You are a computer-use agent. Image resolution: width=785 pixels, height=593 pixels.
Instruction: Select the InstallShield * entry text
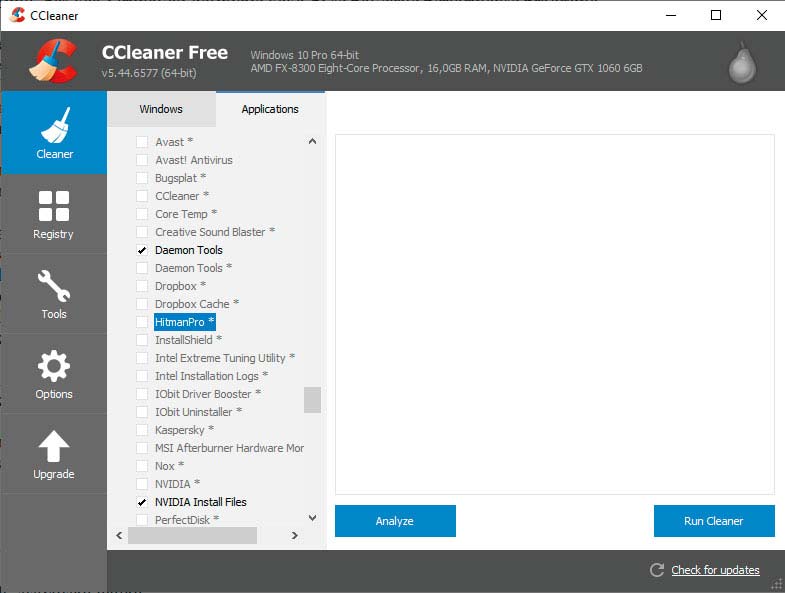click(188, 340)
